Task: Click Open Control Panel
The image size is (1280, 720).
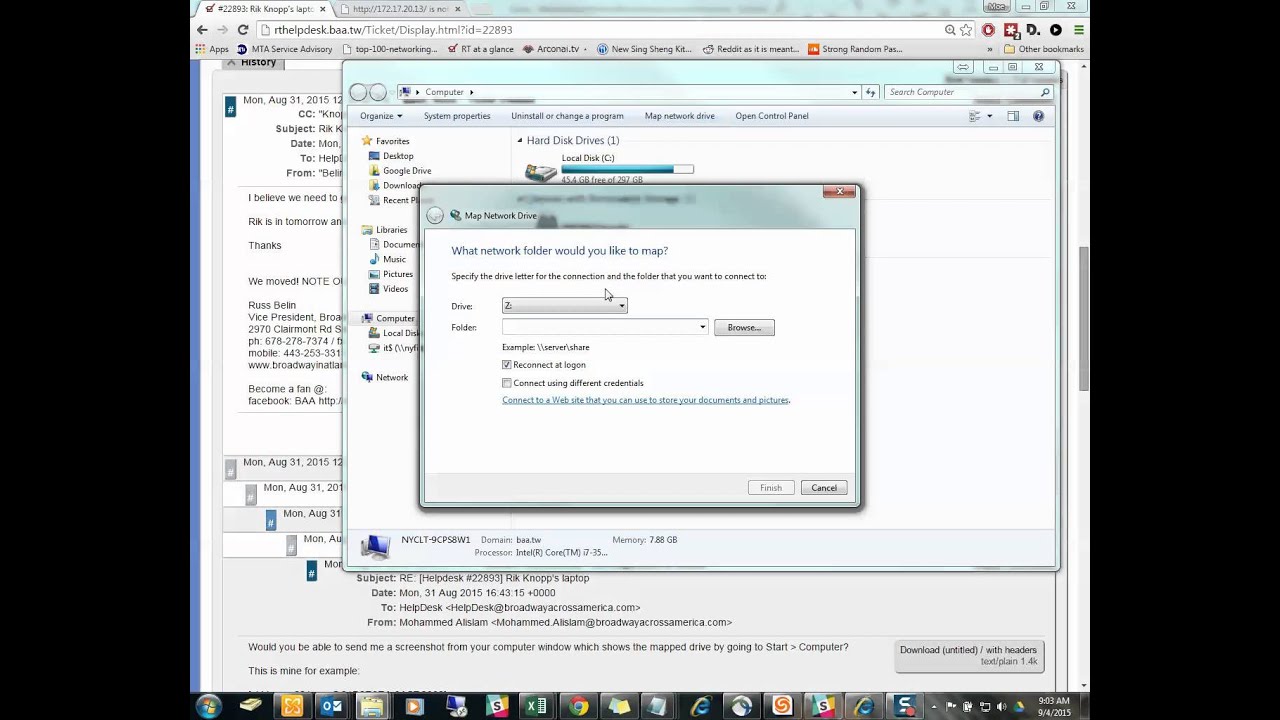Action: click(772, 116)
